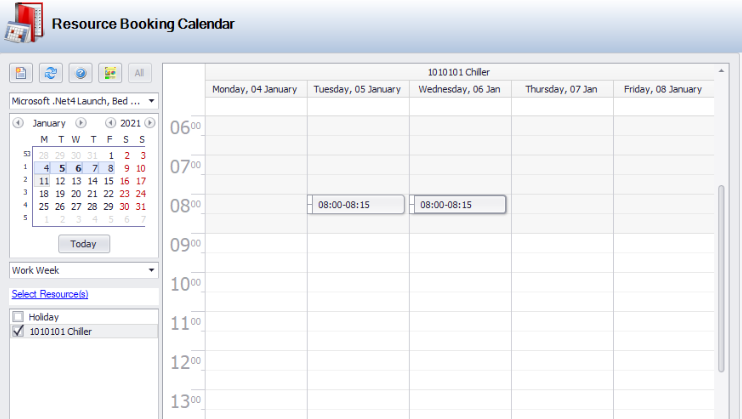Advance to next year arrow

point(150,123)
